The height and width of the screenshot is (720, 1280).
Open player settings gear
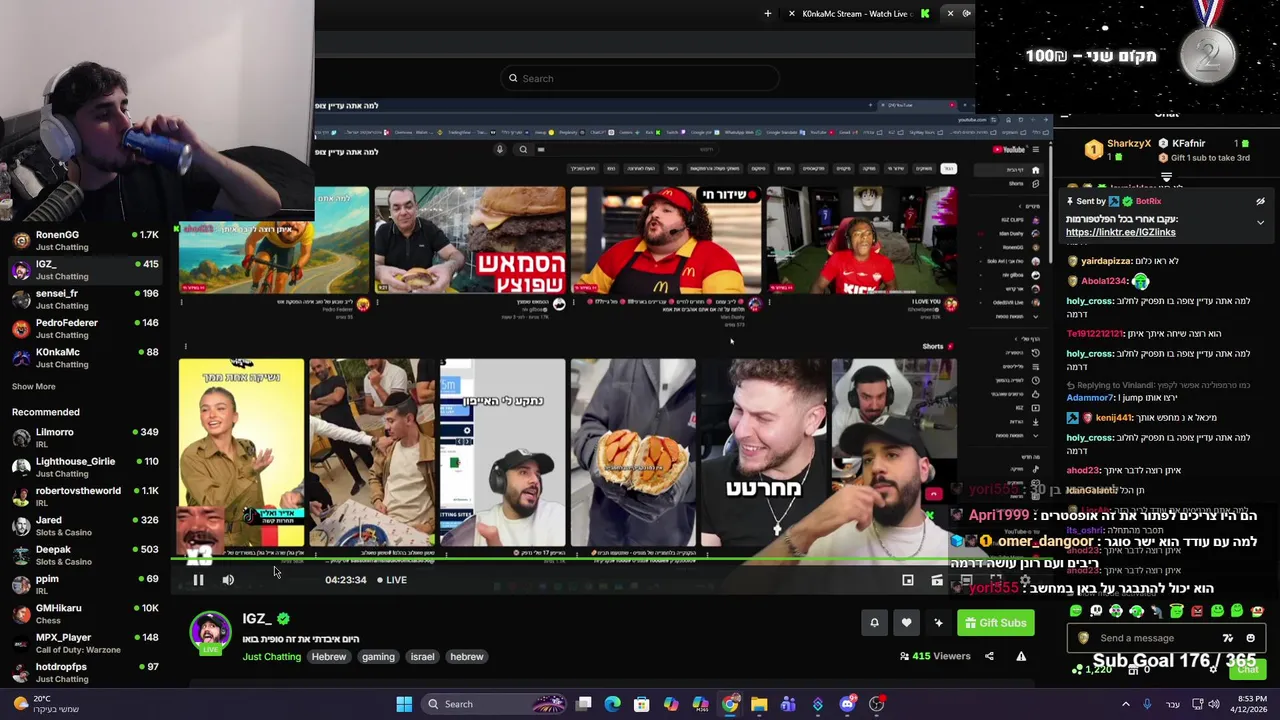pyautogui.click(x=1025, y=580)
